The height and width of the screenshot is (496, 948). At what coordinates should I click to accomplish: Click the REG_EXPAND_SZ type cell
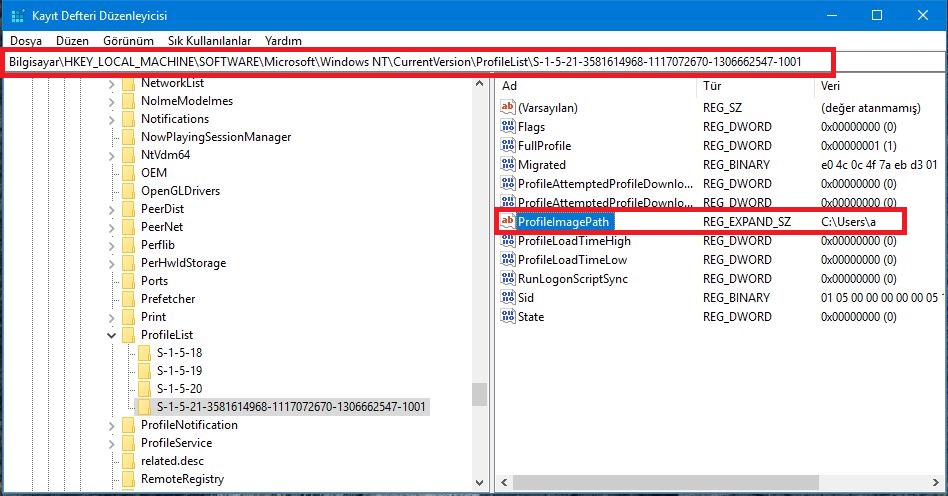click(x=747, y=222)
